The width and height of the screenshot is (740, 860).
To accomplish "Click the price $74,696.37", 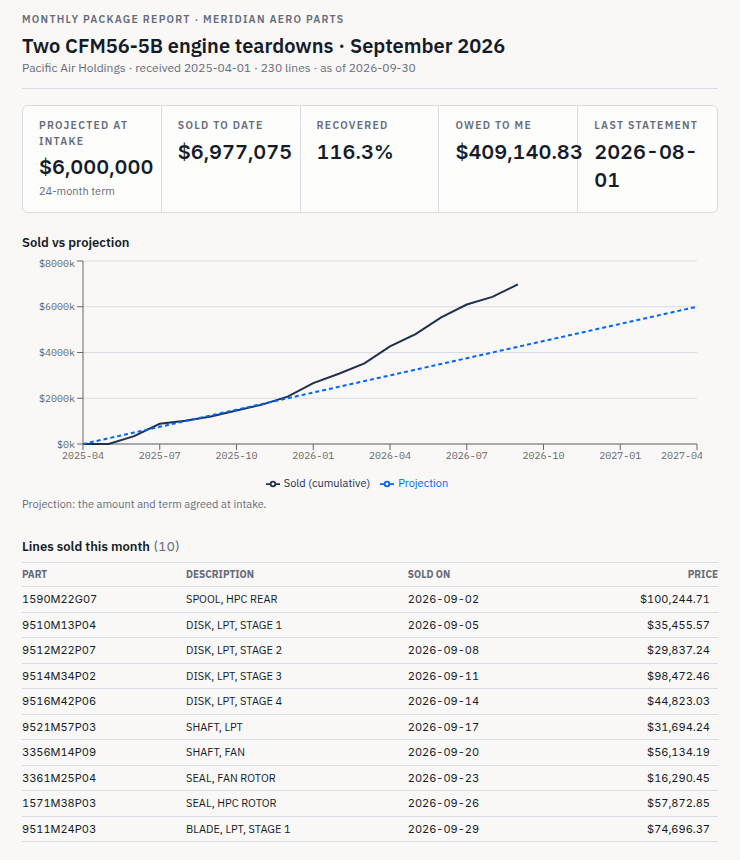I will [678, 829].
